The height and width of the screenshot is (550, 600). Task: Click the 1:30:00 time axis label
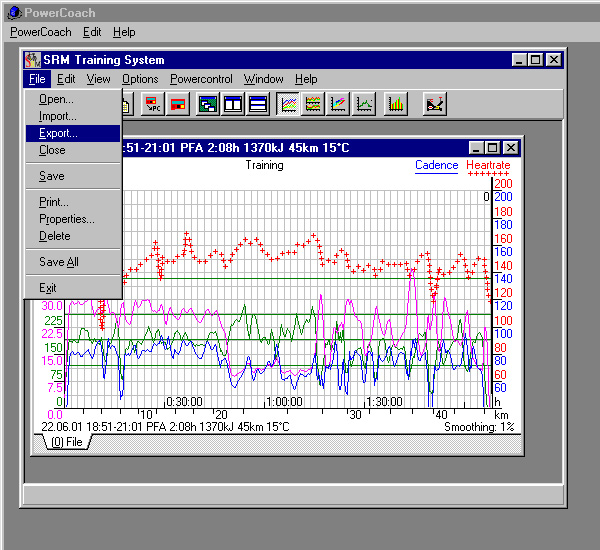[384, 402]
